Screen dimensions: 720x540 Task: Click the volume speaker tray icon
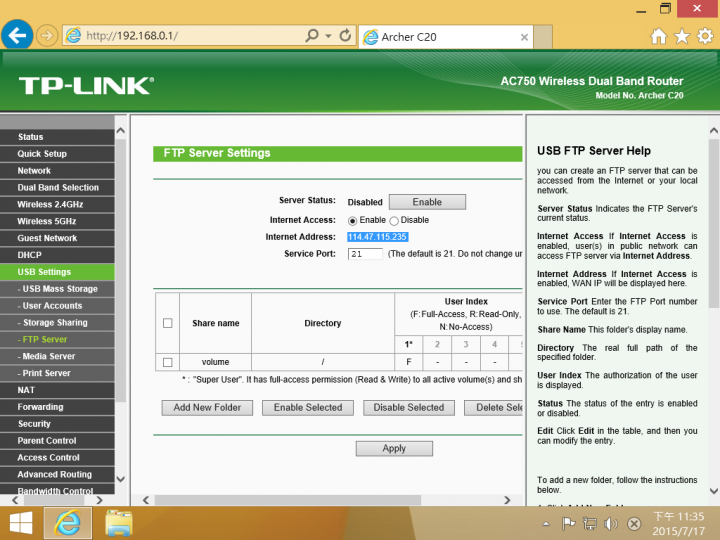(x=611, y=523)
